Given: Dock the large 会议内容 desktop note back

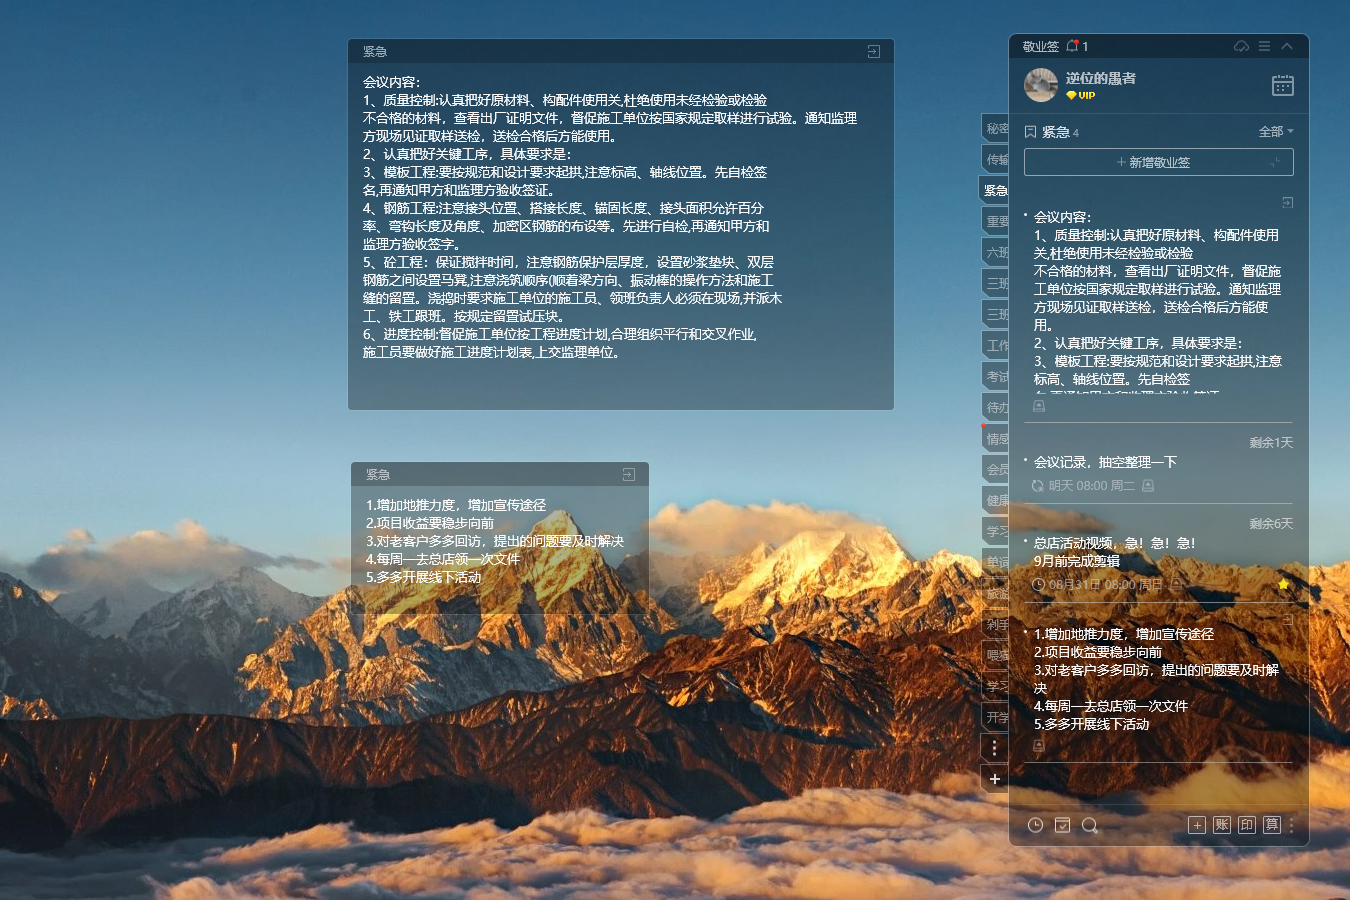Looking at the screenshot, I should (874, 51).
